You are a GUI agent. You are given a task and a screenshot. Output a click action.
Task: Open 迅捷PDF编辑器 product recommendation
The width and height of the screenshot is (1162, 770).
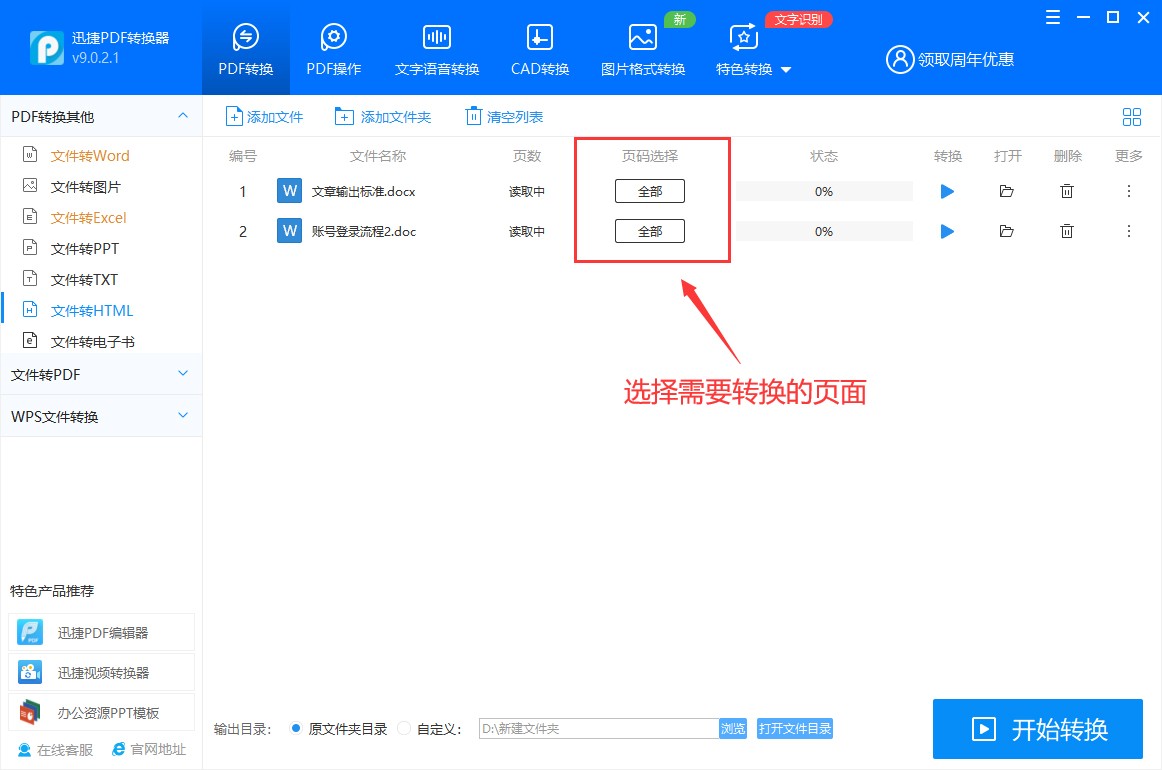[102, 632]
